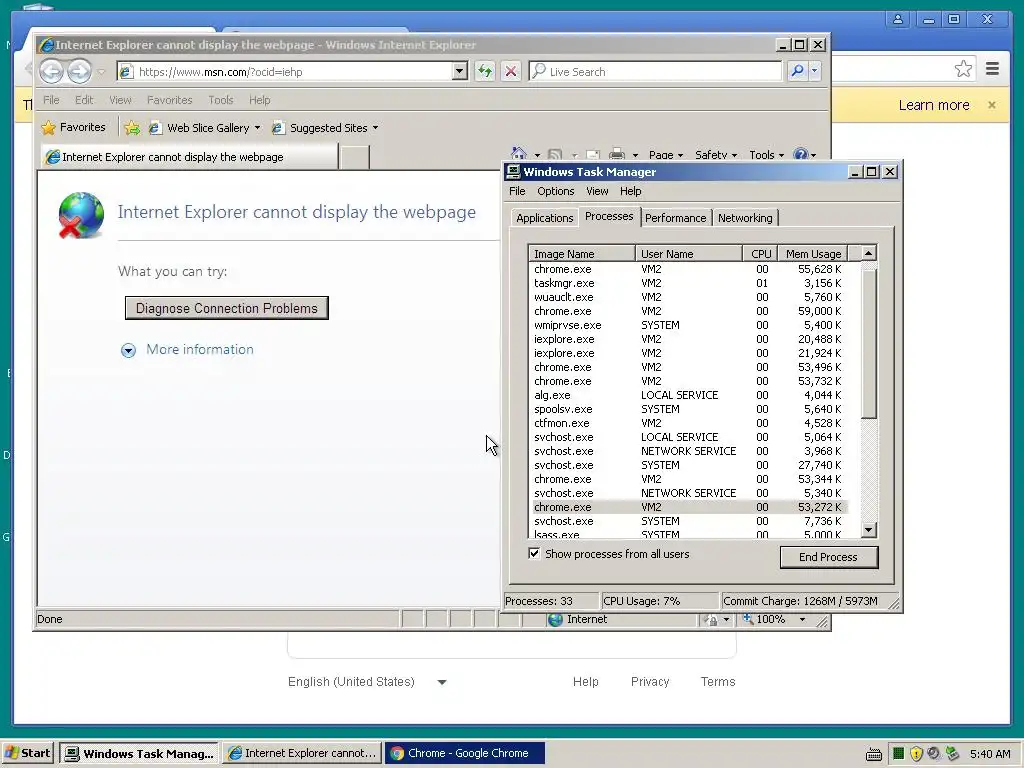Select the spoolsv.exe process row
The height and width of the screenshot is (768, 1024).
688,409
